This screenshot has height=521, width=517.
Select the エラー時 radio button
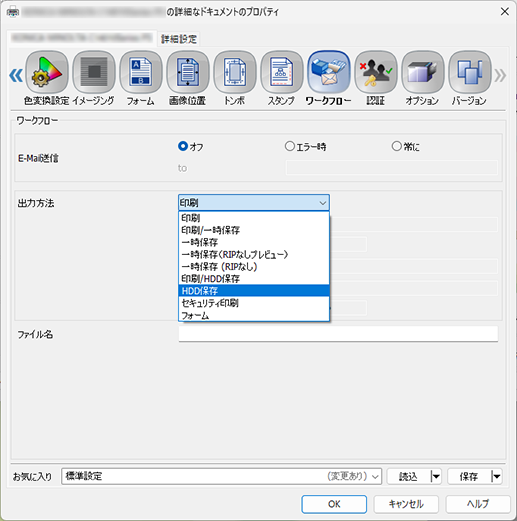[x=290, y=146]
